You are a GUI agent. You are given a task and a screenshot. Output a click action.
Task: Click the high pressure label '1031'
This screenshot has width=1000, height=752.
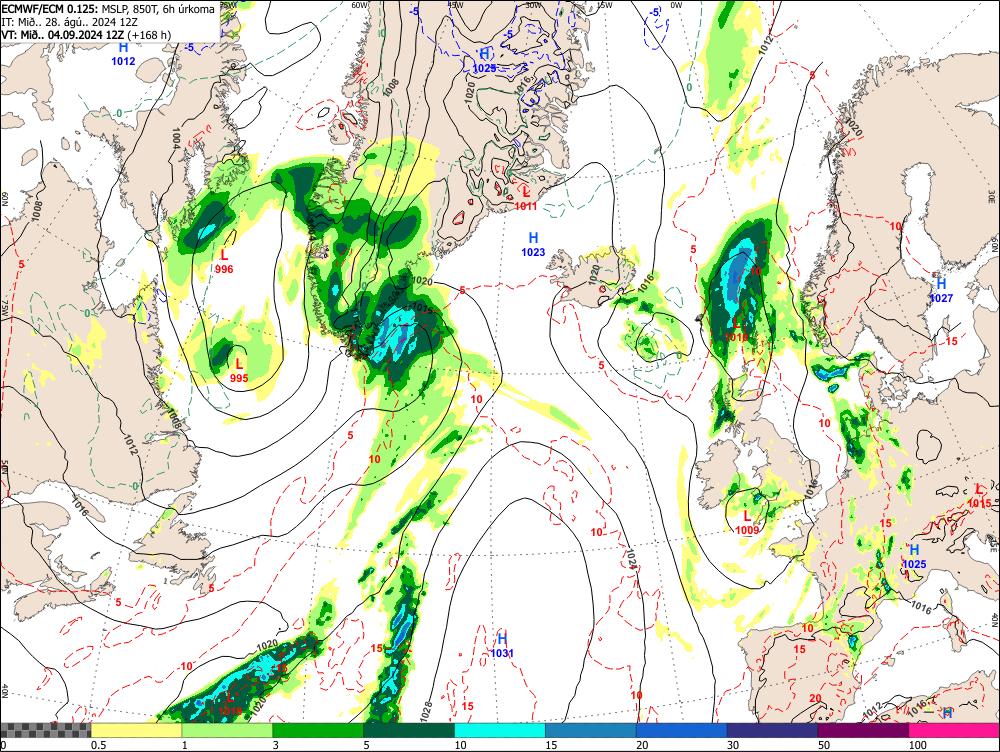502,653
